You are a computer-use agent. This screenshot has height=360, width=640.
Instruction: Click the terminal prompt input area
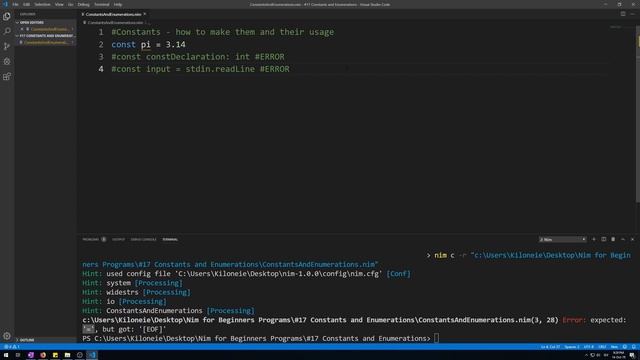coord(436,338)
